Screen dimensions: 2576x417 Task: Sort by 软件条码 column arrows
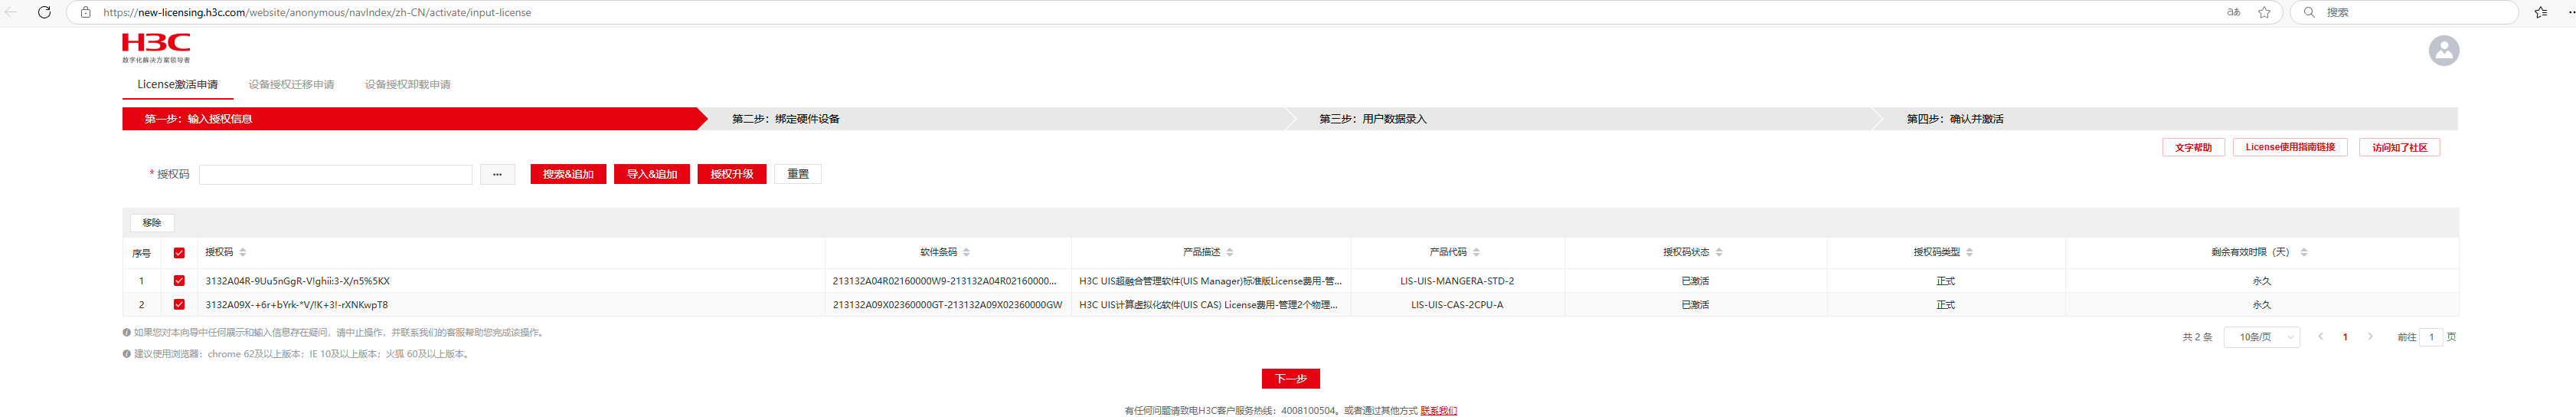967,252
